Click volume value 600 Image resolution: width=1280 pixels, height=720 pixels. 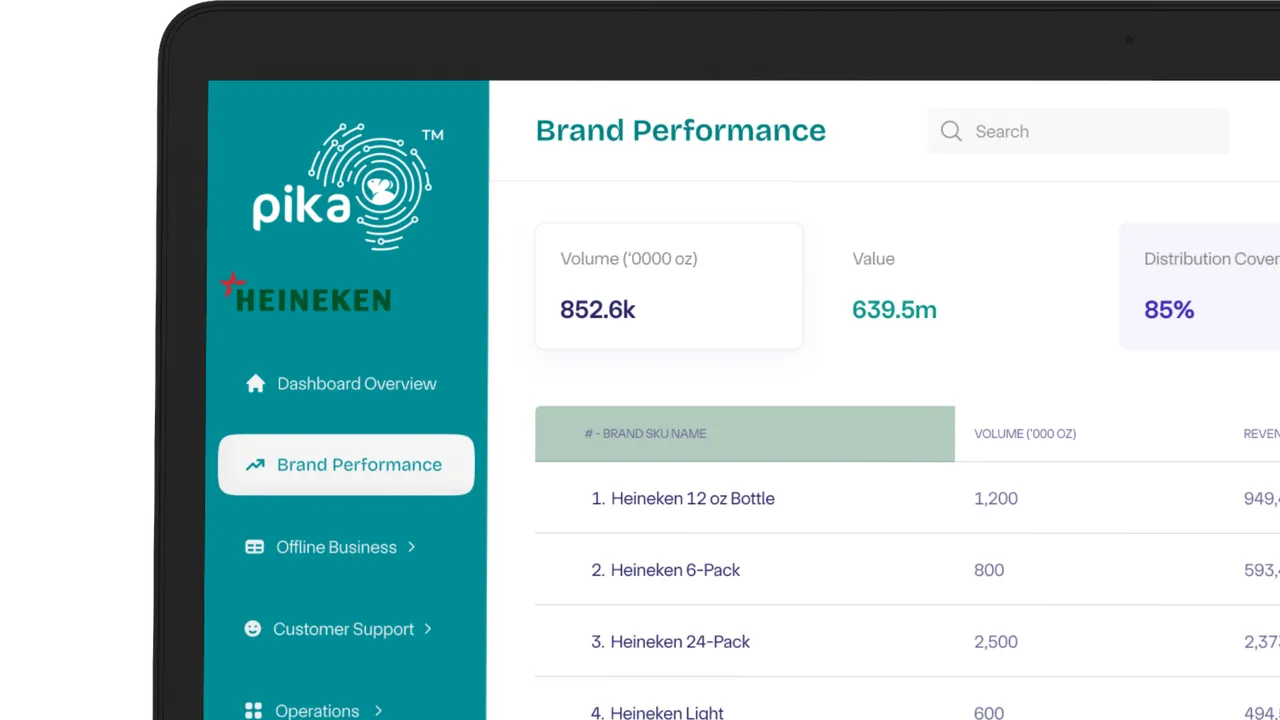[x=989, y=712]
